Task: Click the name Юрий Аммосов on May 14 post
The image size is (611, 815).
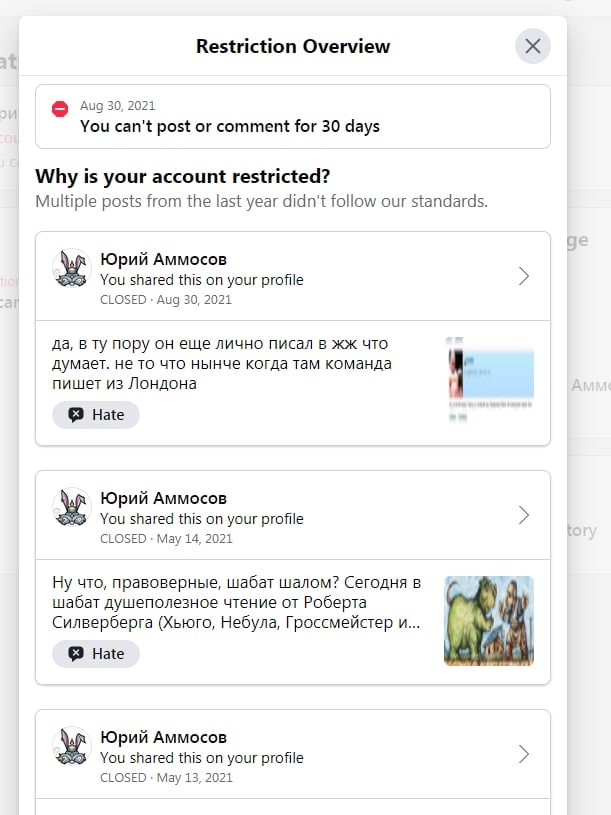Action: coord(164,498)
